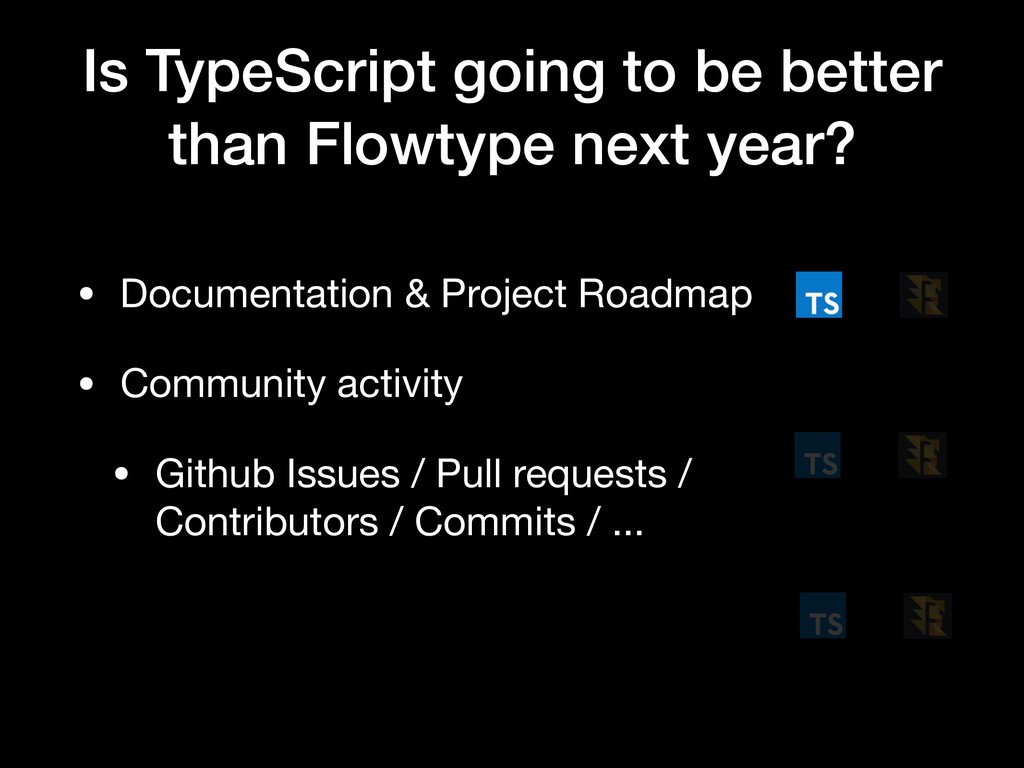Click the word Roadmap in first bullet
The image size is (1024, 768).
click(x=665, y=295)
